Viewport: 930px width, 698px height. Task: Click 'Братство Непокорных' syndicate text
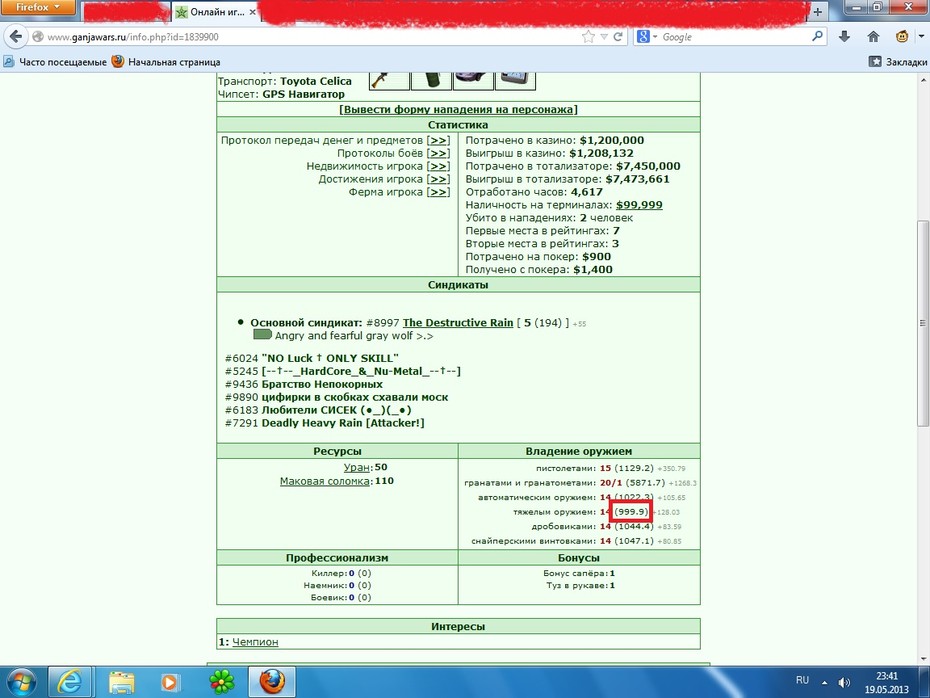click(x=322, y=384)
